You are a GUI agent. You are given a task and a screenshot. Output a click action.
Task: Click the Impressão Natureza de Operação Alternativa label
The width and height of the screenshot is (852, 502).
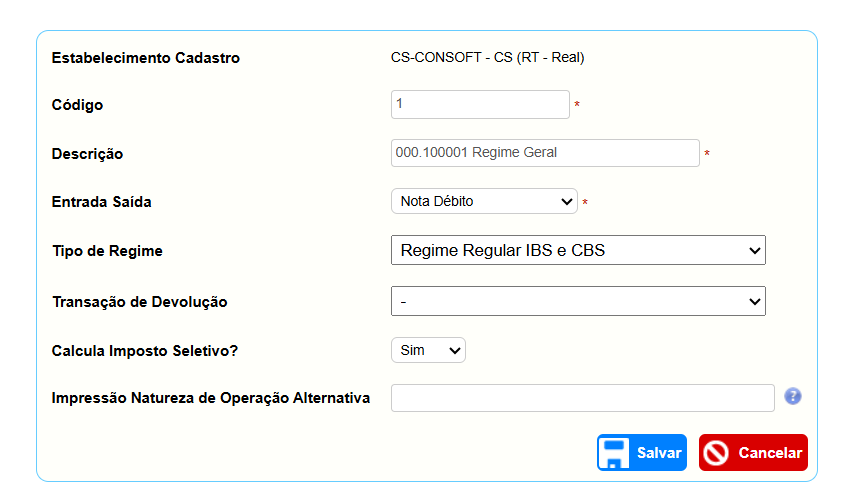pos(211,398)
